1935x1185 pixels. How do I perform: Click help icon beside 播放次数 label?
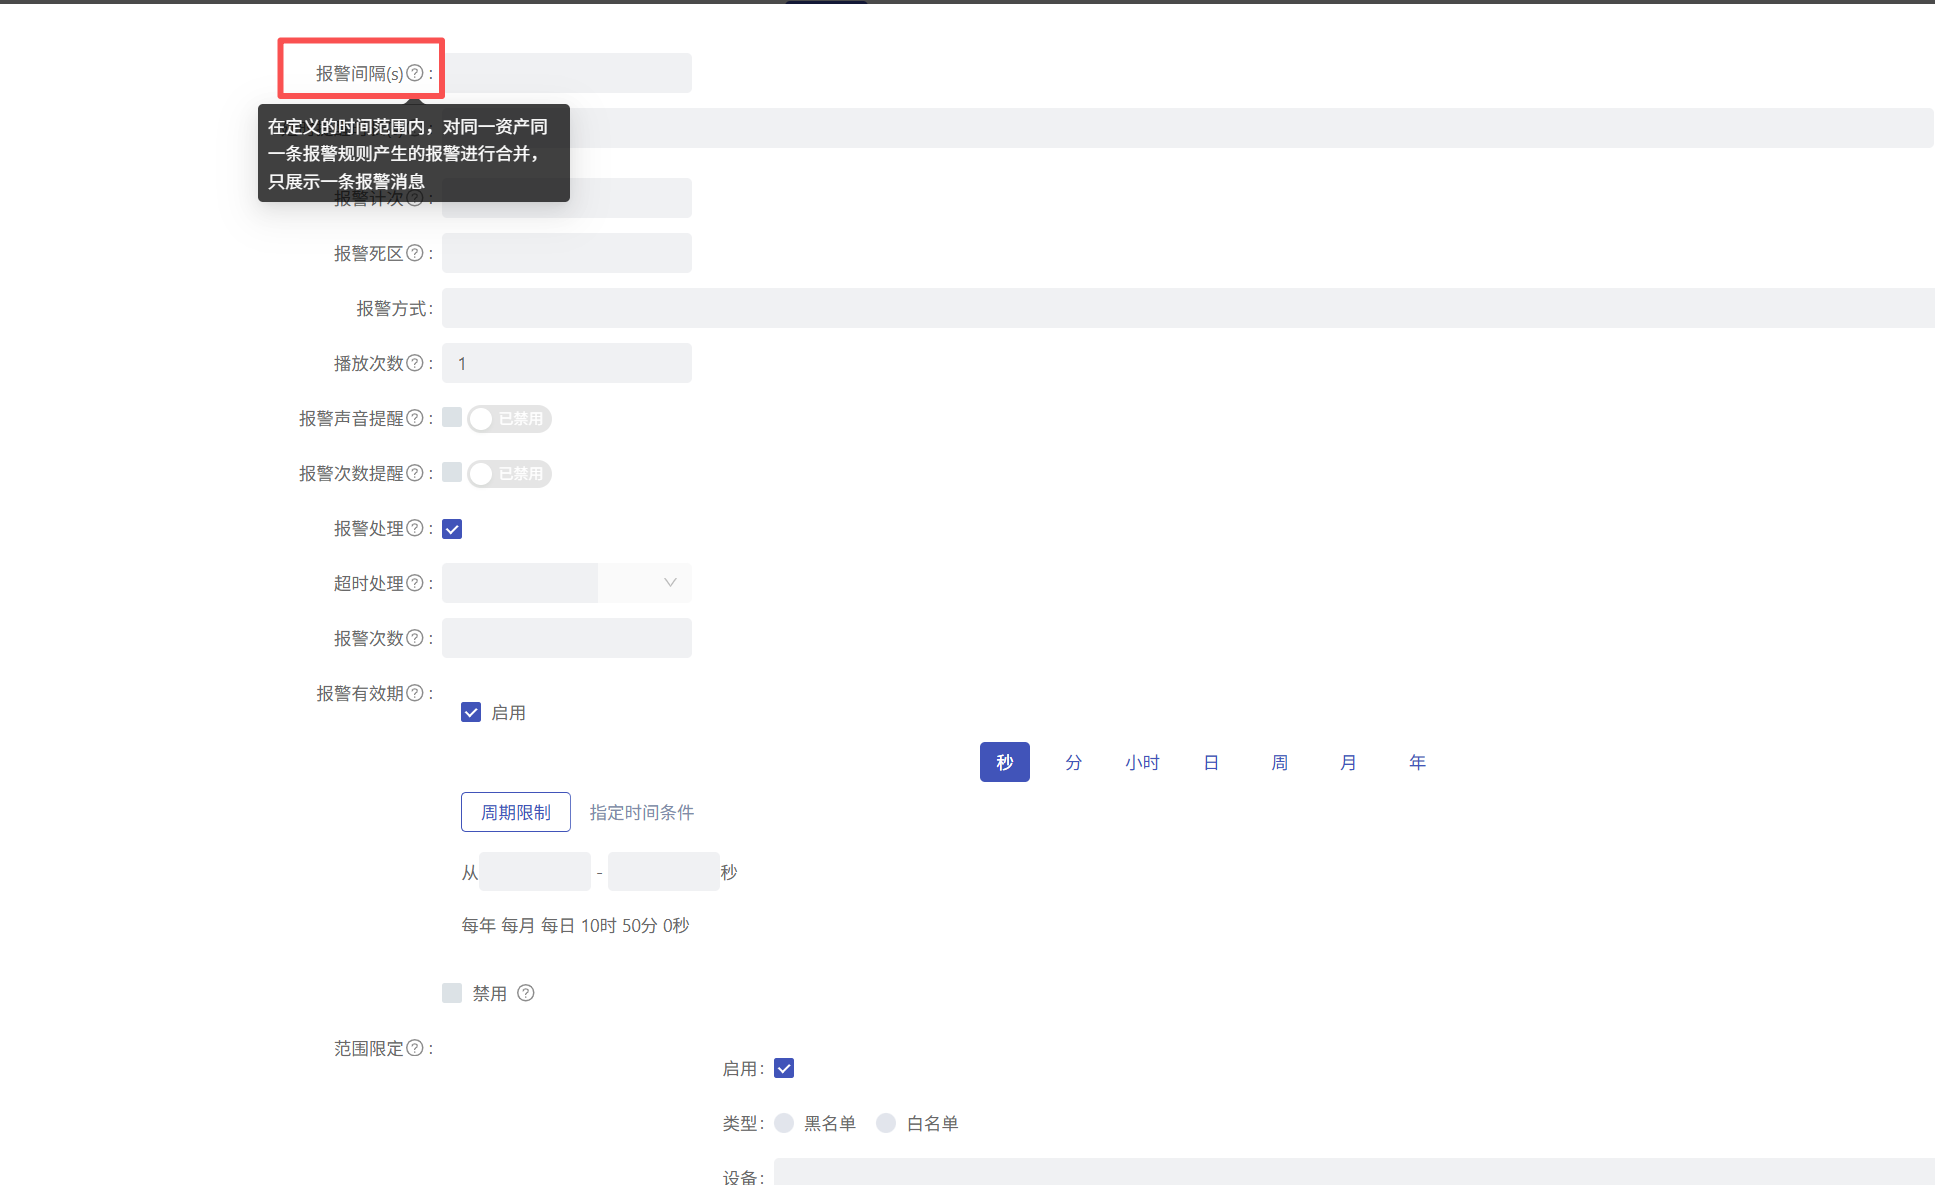(x=414, y=363)
